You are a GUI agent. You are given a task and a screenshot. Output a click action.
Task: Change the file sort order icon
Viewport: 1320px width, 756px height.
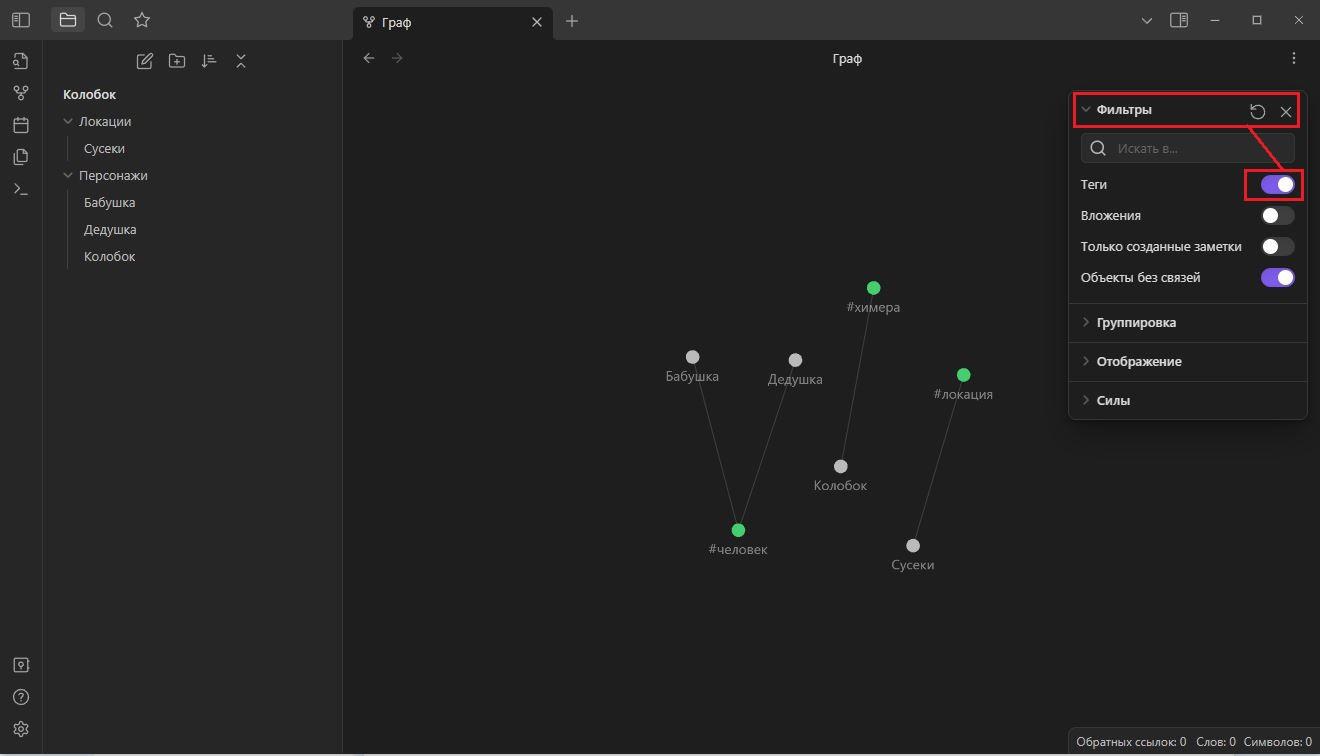[209, 61]
